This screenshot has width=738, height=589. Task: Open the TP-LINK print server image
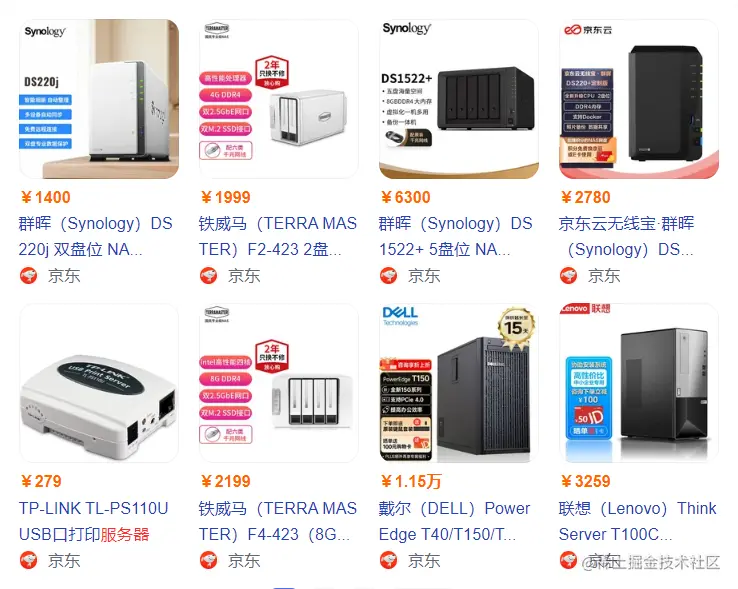(99, 383)
